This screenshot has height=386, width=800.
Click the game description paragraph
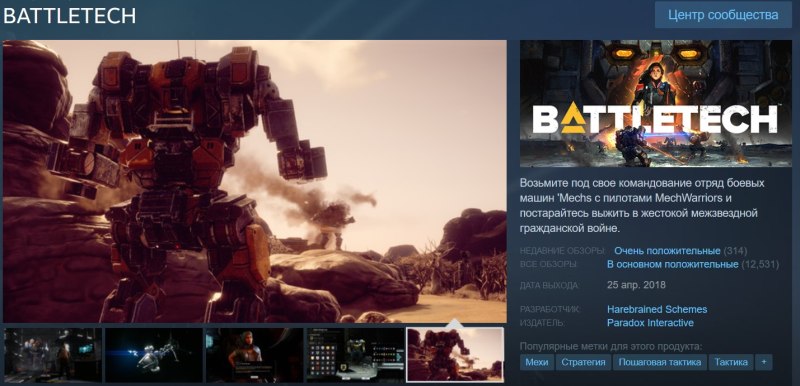[642, 205]
